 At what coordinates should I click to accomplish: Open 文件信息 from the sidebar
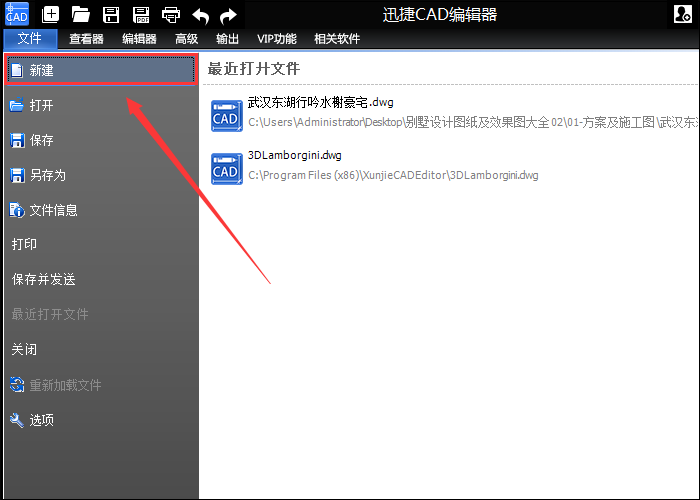pyautogui.click(x=53, y=210)
